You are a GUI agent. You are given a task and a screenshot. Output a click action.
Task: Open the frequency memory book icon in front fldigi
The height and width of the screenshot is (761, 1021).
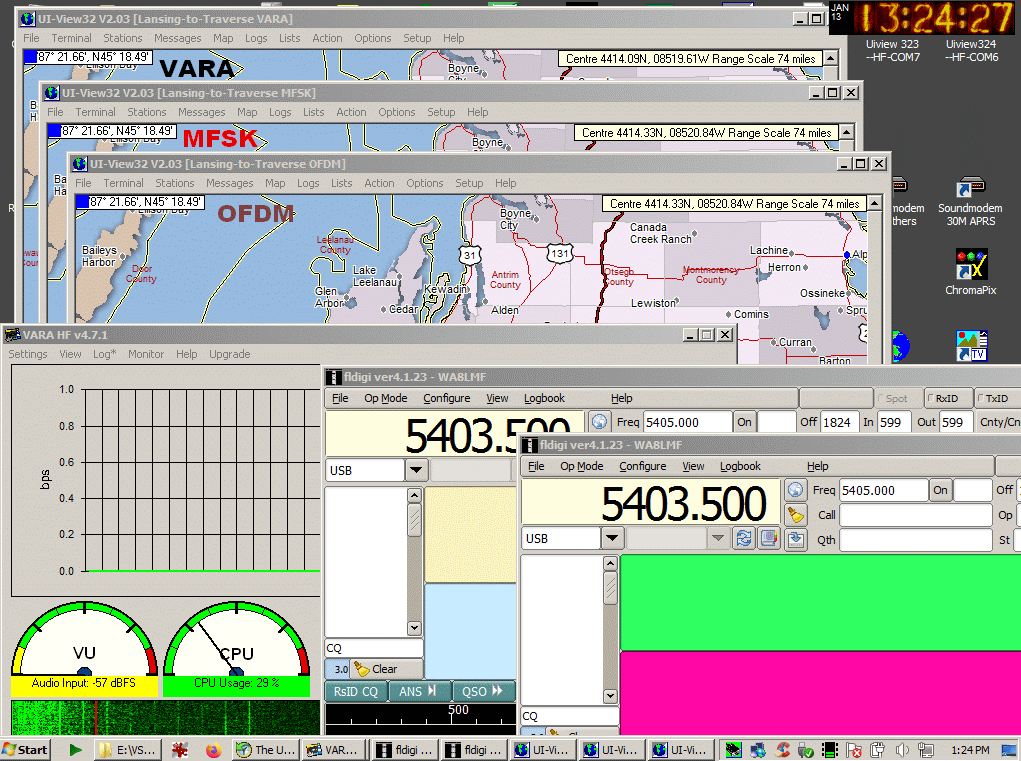pos(769,538)
